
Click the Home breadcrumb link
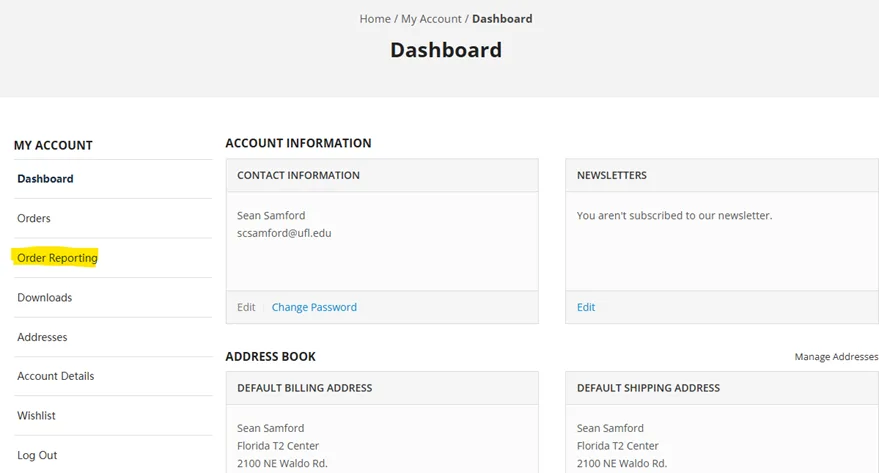tap(375, 19)
